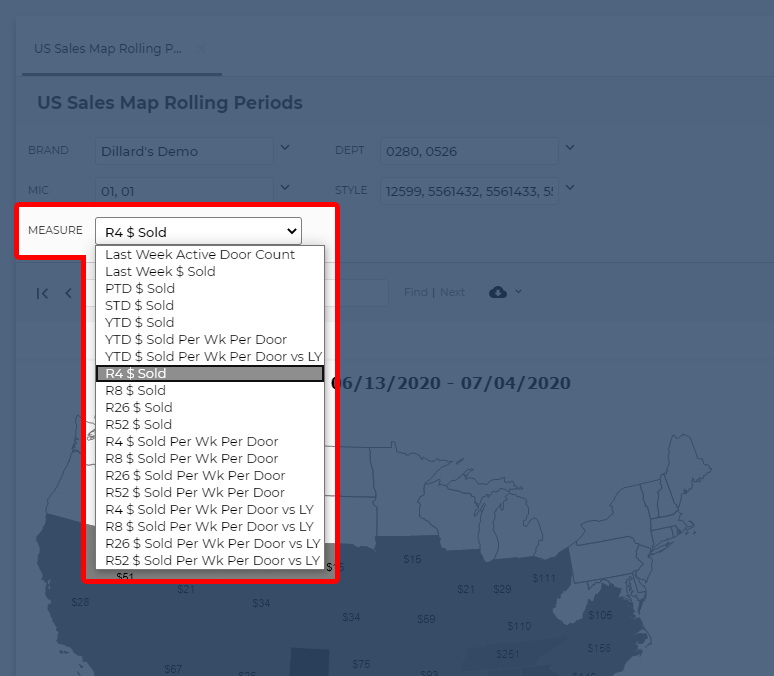Image resolution: width=774 pixels, height=676 pixels.
Task: Close the US Sales Map Rolling tab
Action: point(200,48)
